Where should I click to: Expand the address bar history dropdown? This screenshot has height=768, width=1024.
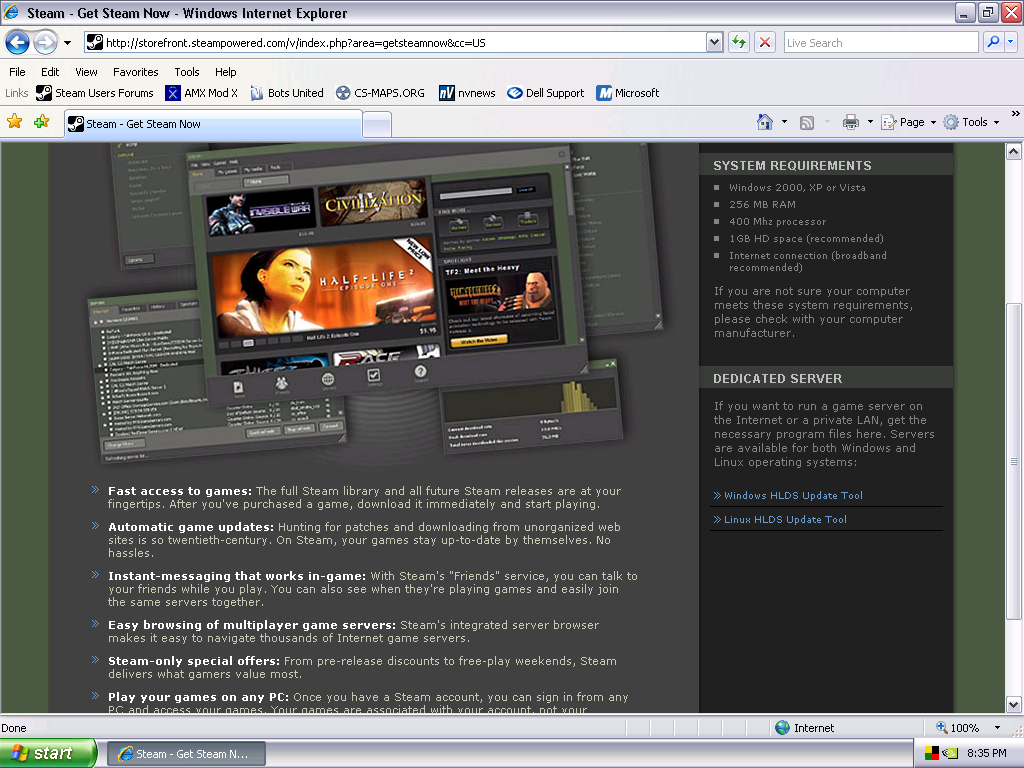714,43
